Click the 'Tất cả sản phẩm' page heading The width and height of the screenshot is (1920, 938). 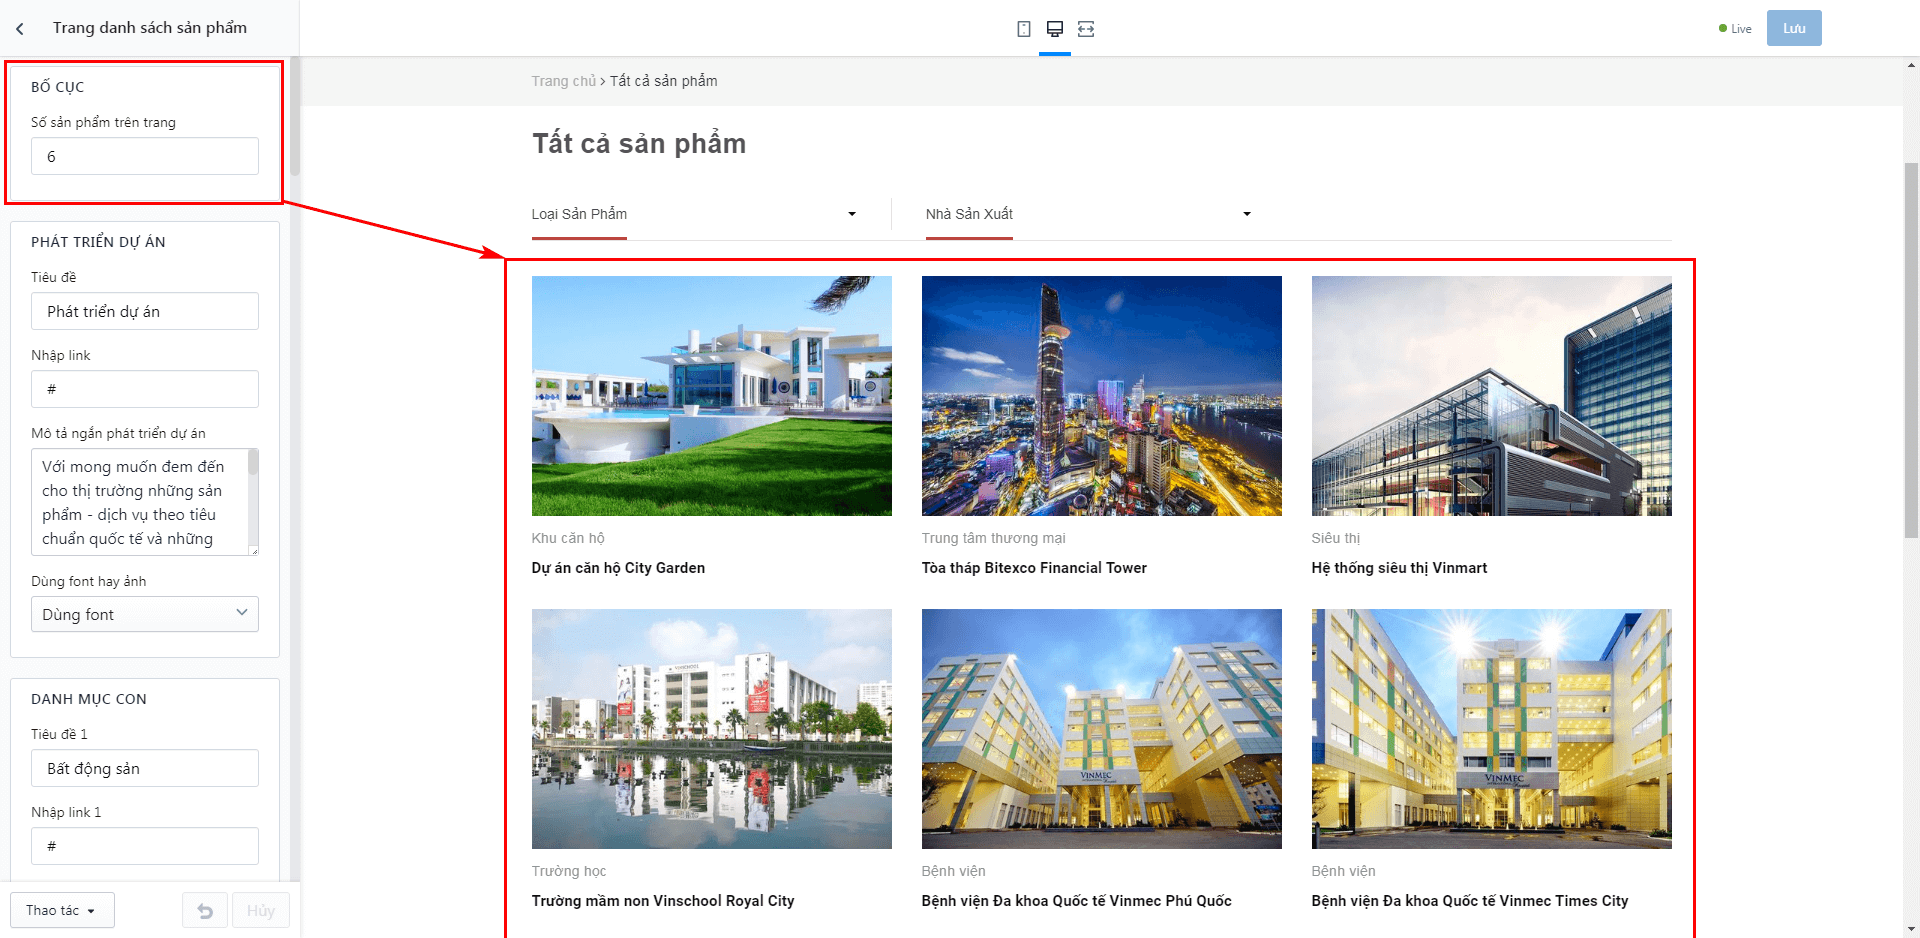click(x=639, y=144)
